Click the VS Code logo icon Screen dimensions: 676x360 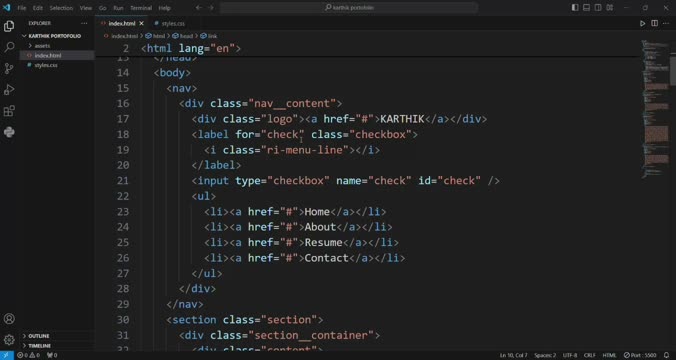point(6,8)
